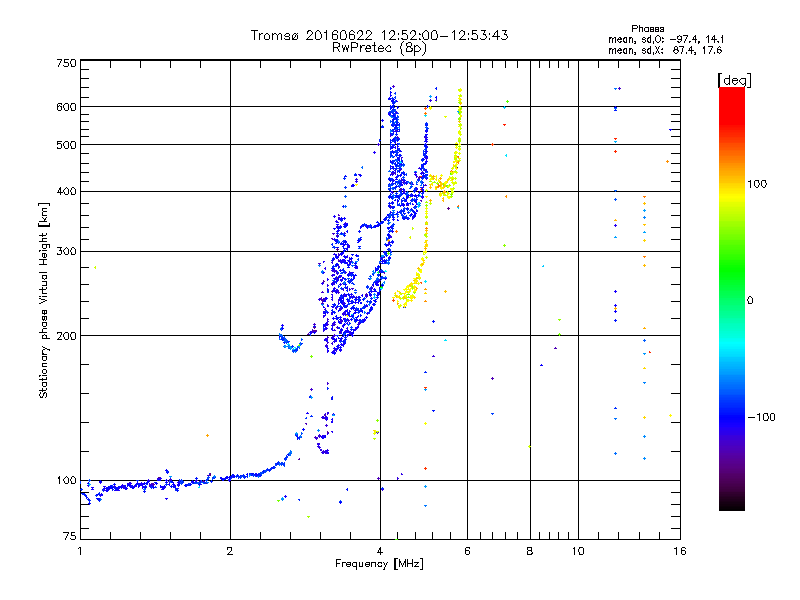Click the y-axis tick label '600'
800x600 pixels.
tap(66, 107)
